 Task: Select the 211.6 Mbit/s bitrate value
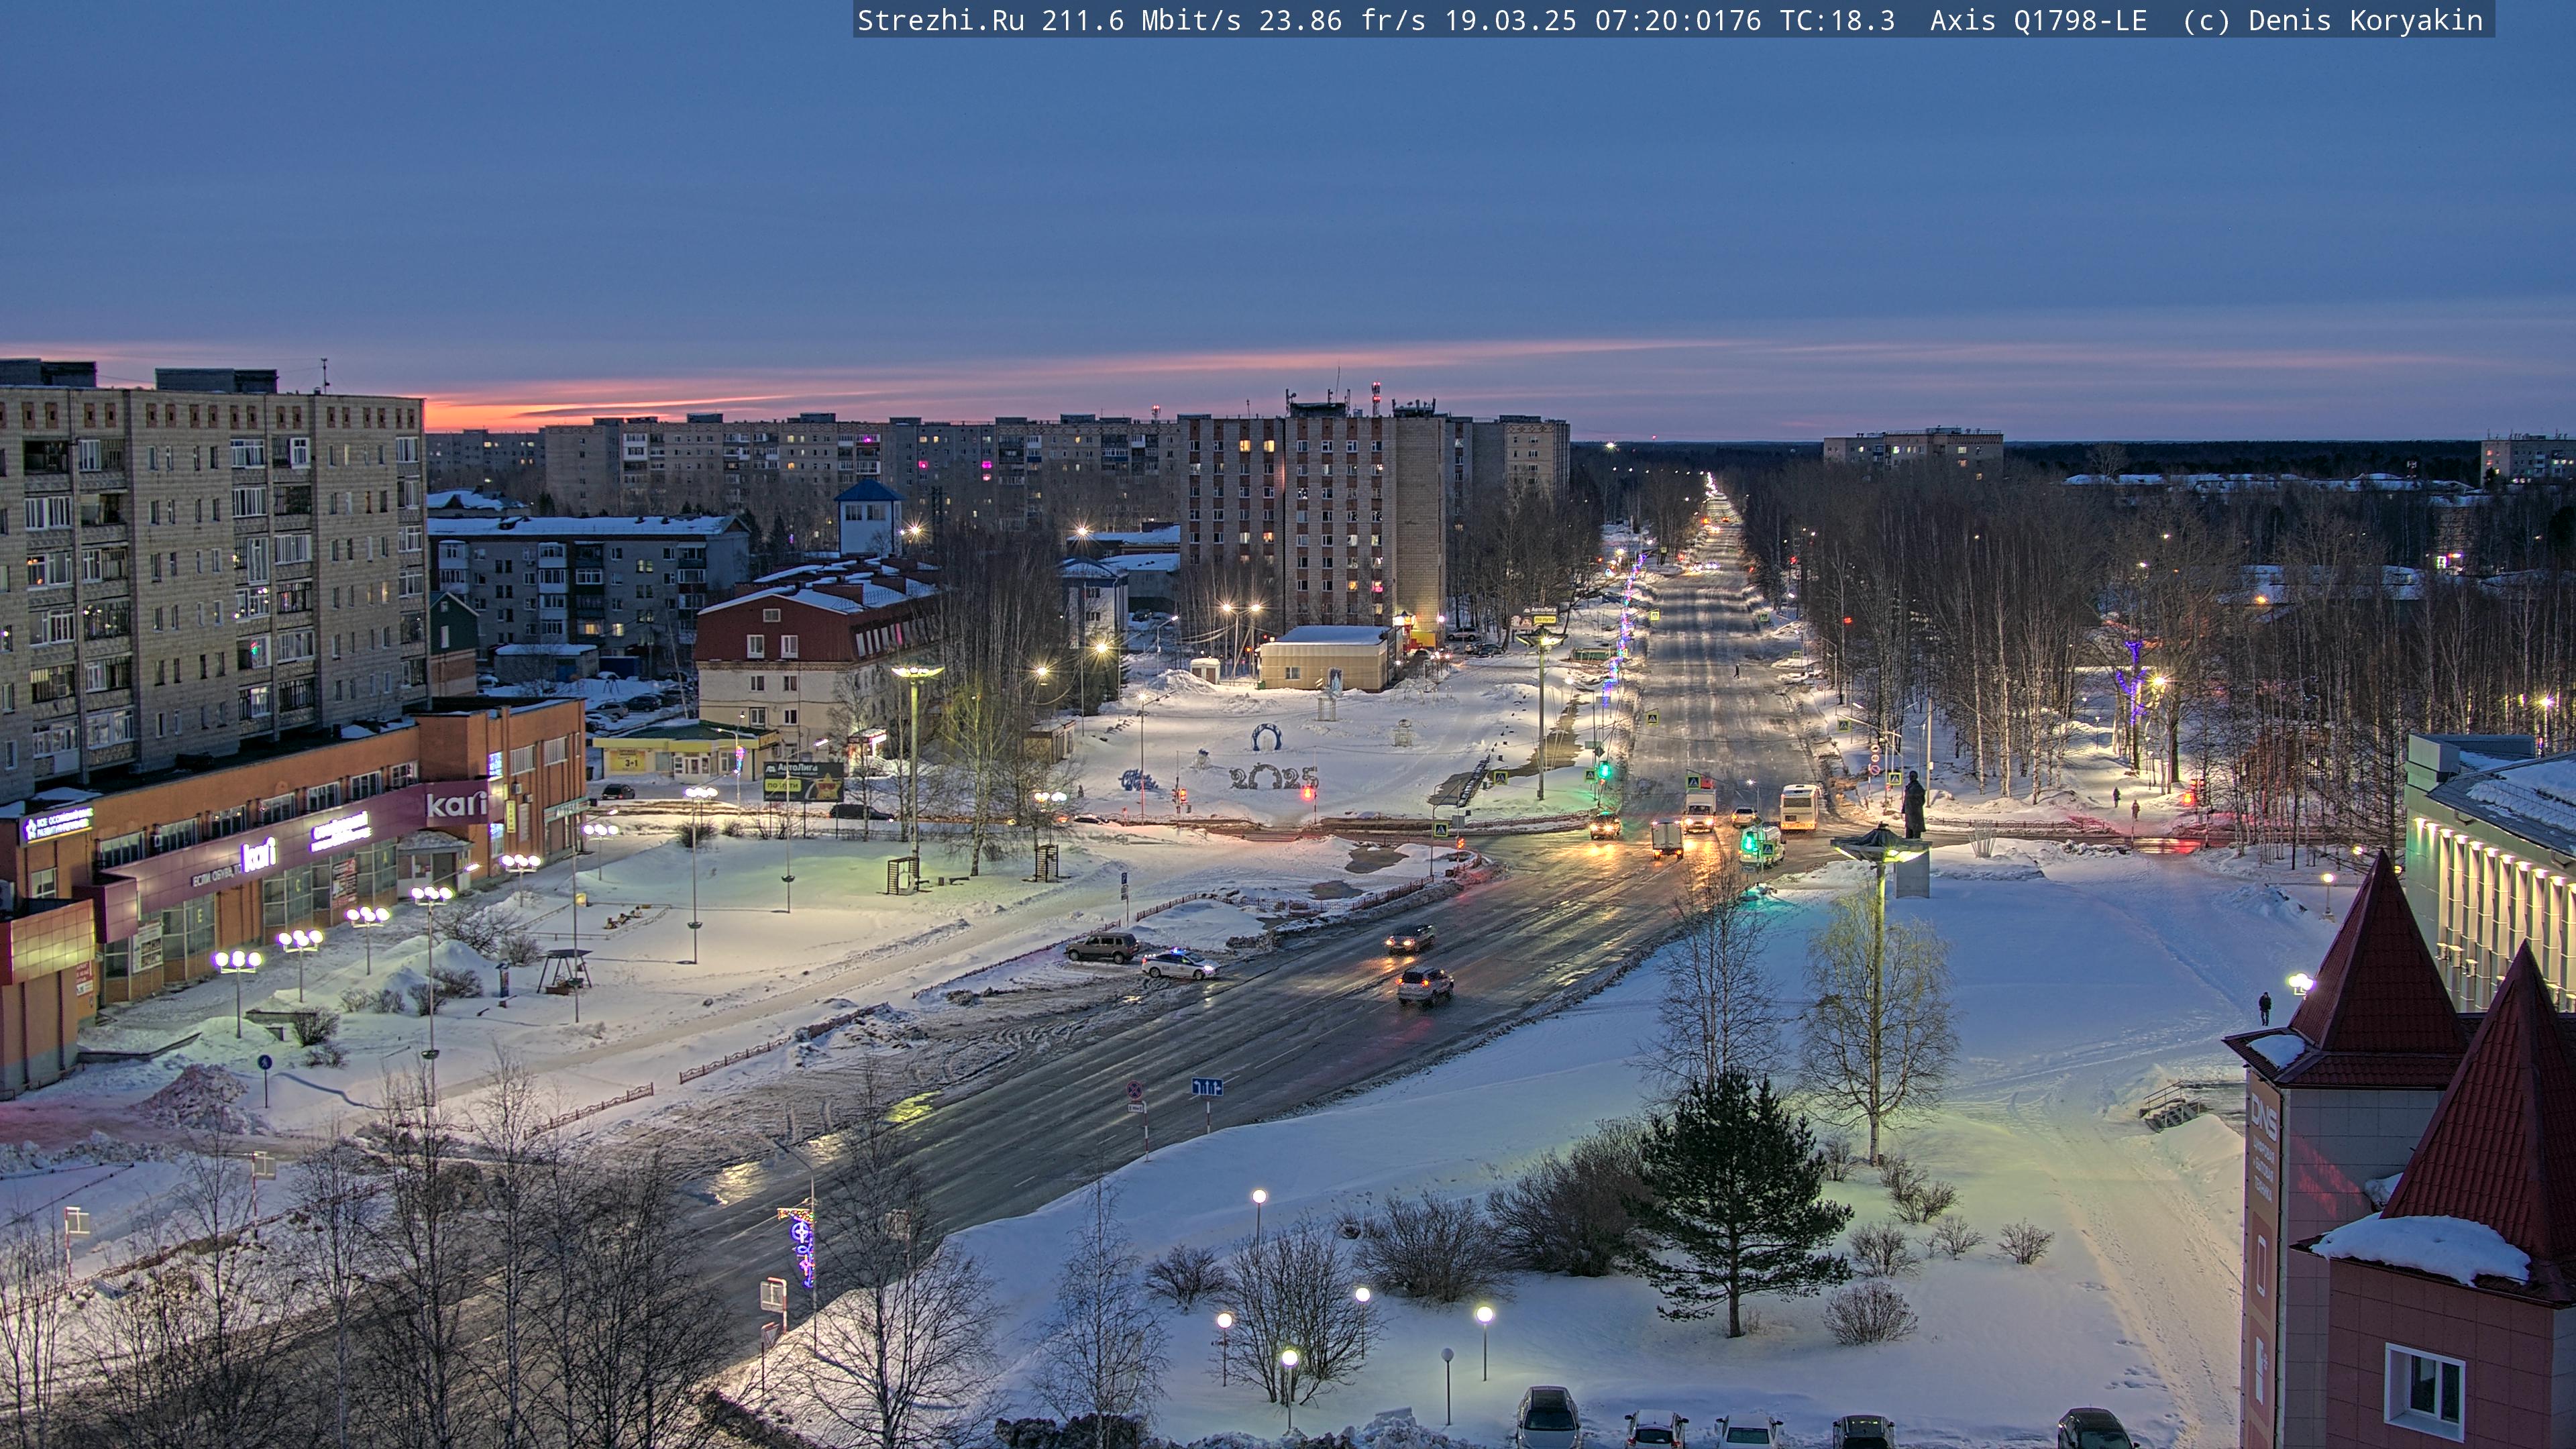[x=1141, y=20]
